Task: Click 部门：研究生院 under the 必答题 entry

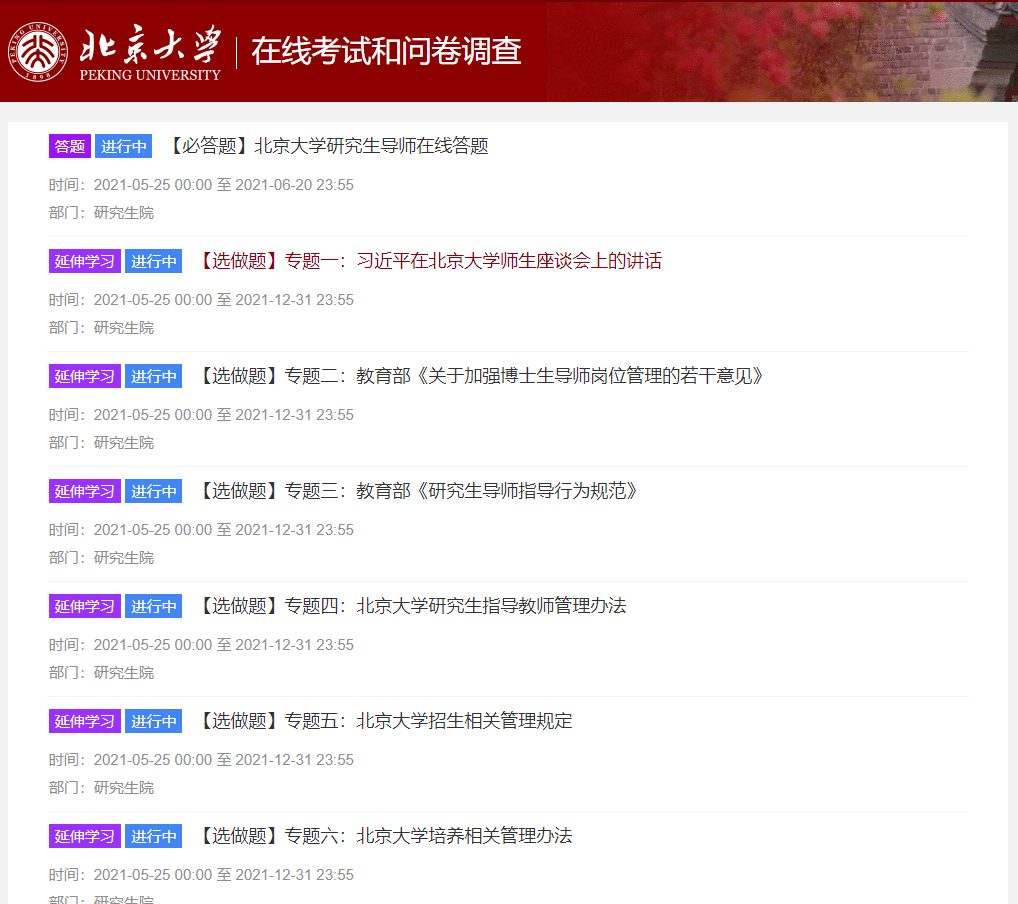Action: [101, 213]
